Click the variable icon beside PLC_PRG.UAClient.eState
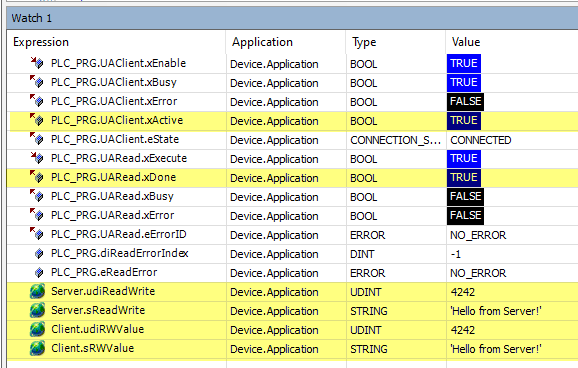Image resolution: width=578 pixels, height=368 pixels. click(37, 139)
